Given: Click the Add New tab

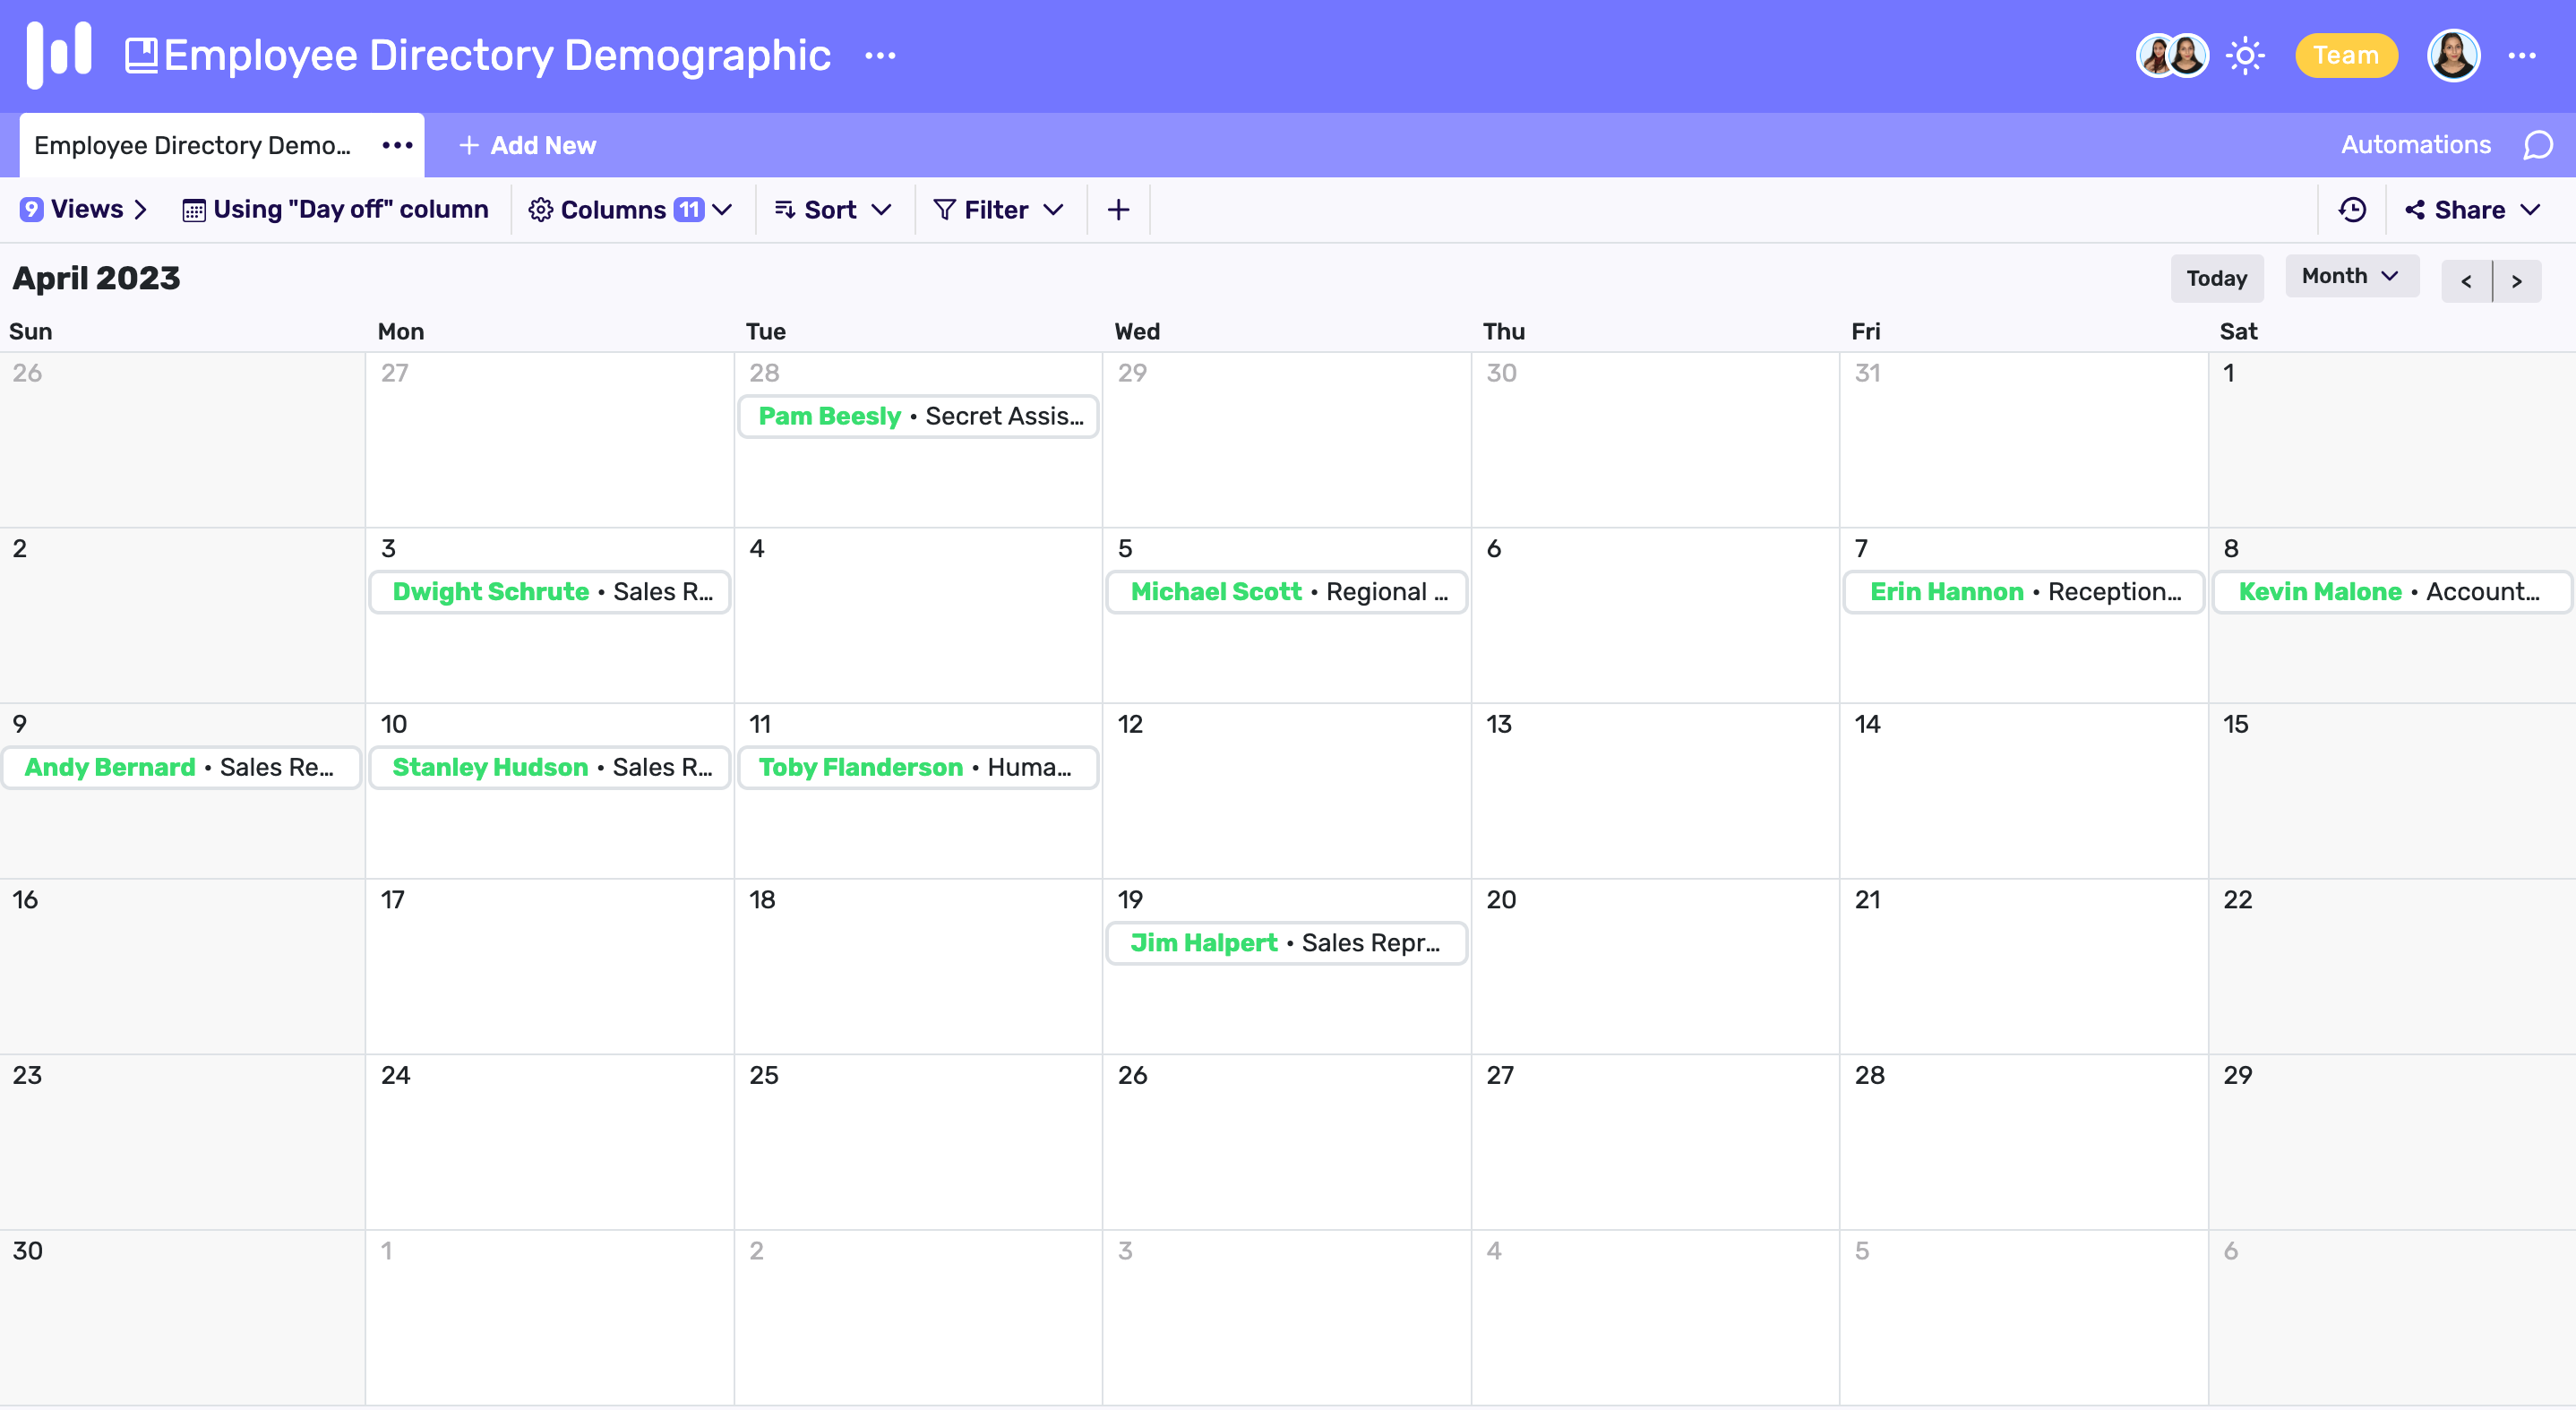Looking at the screenshot, I should click(527, 146).
